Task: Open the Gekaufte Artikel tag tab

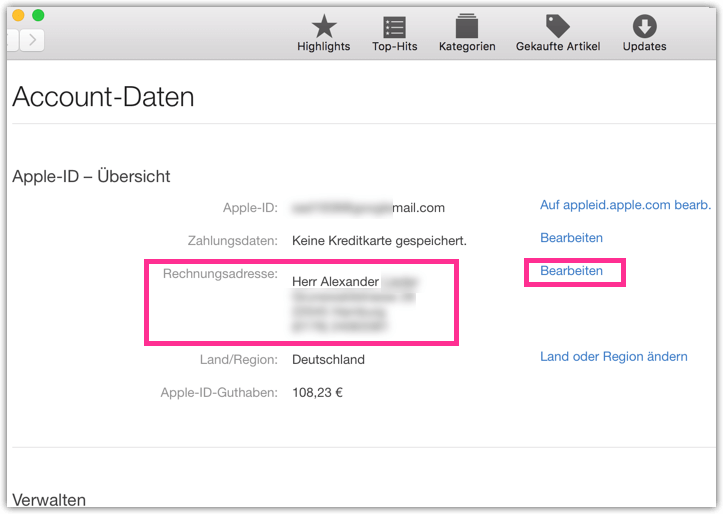Action: (558, 33)
